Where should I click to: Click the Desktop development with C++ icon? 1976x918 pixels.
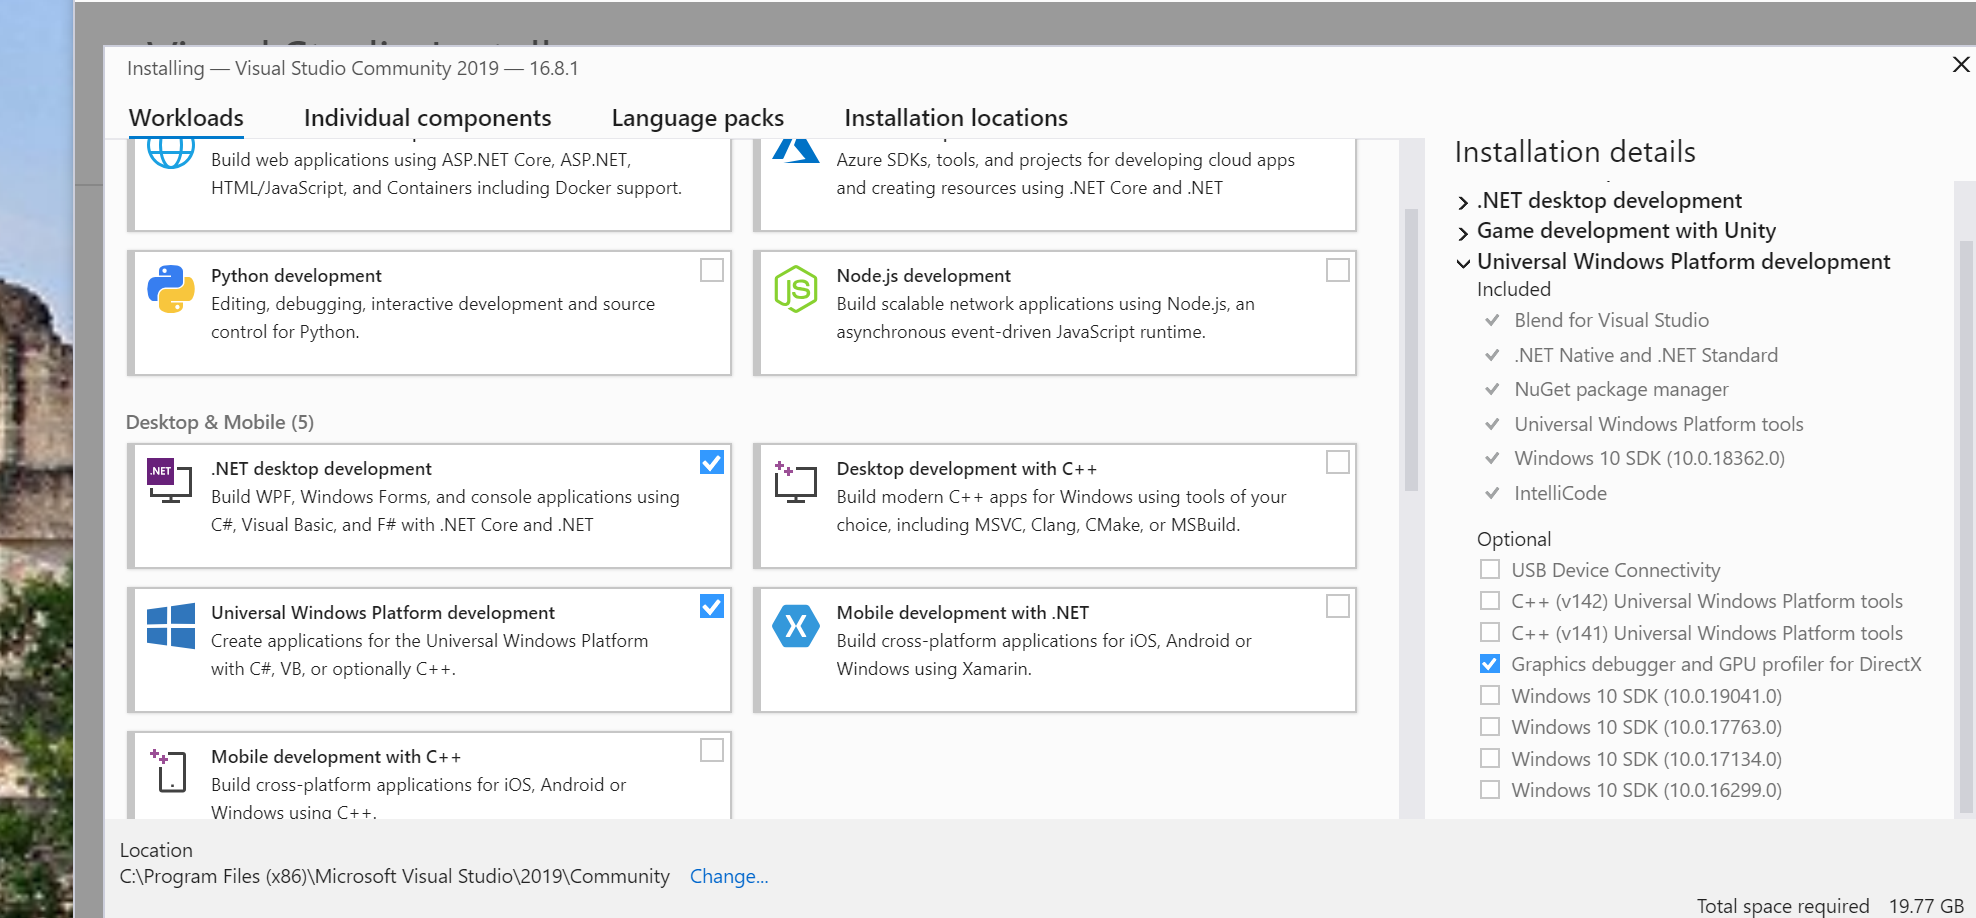click(x=796, y=482)
